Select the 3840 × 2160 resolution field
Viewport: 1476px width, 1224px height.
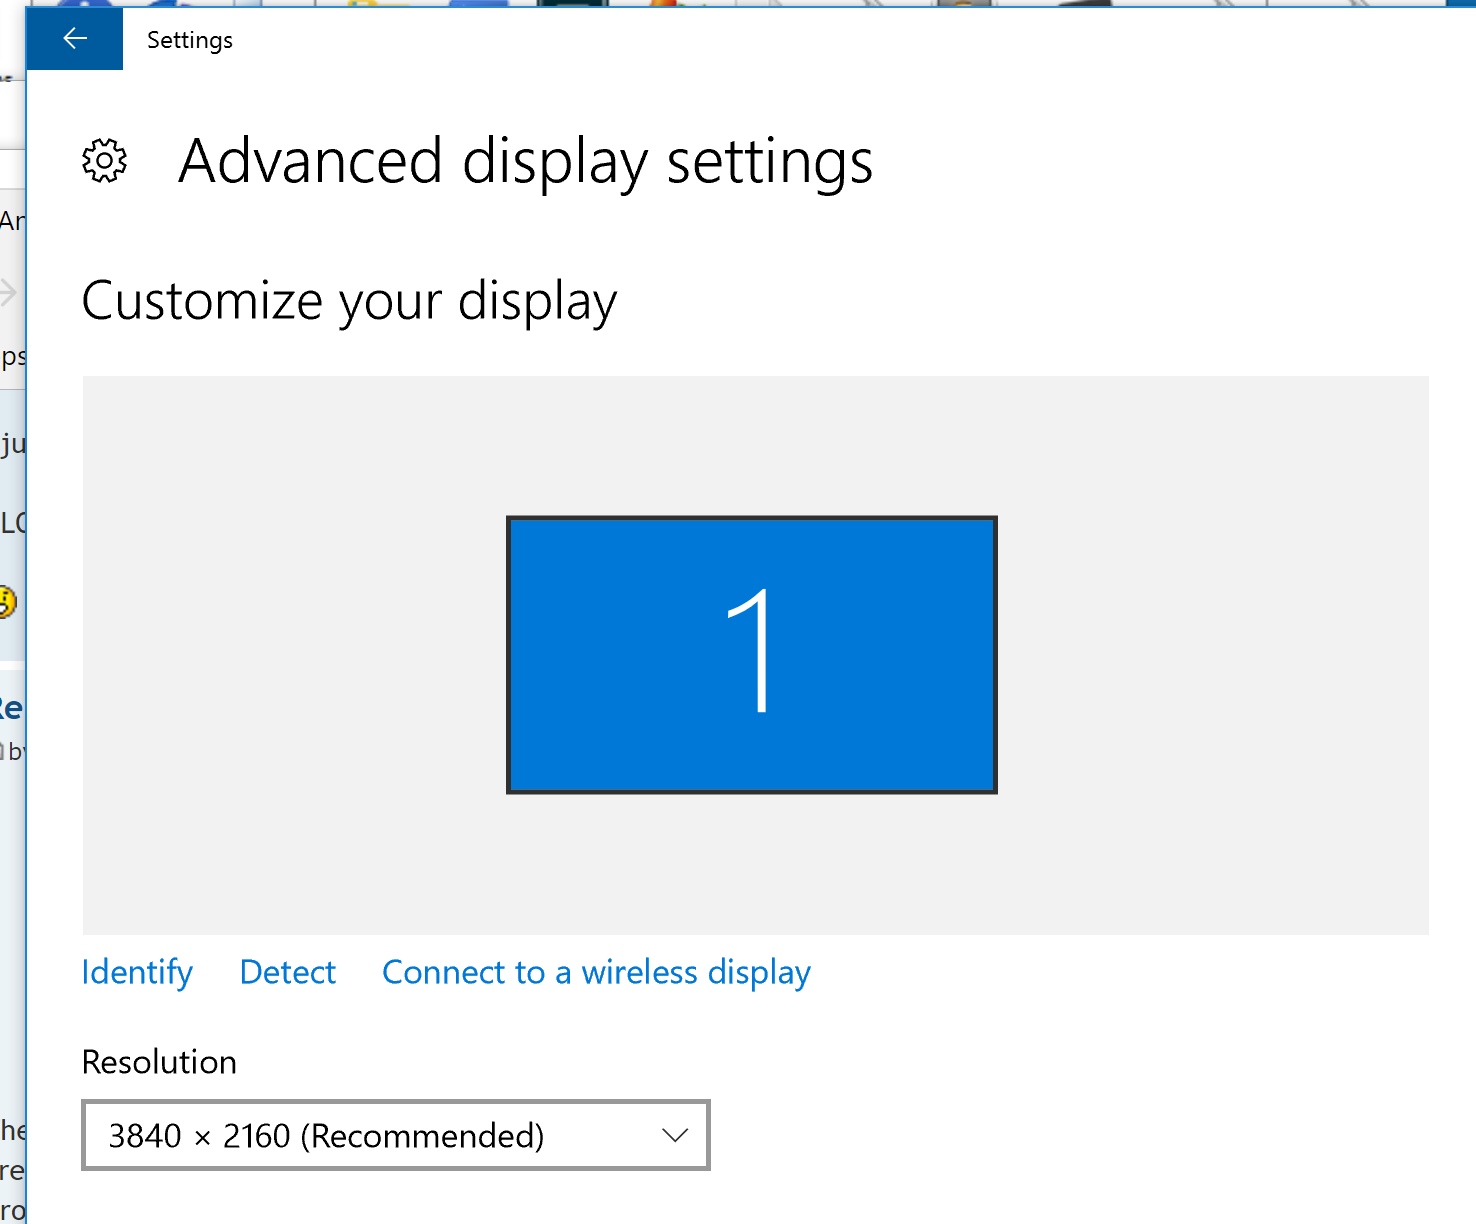[x=327, y=1135]
